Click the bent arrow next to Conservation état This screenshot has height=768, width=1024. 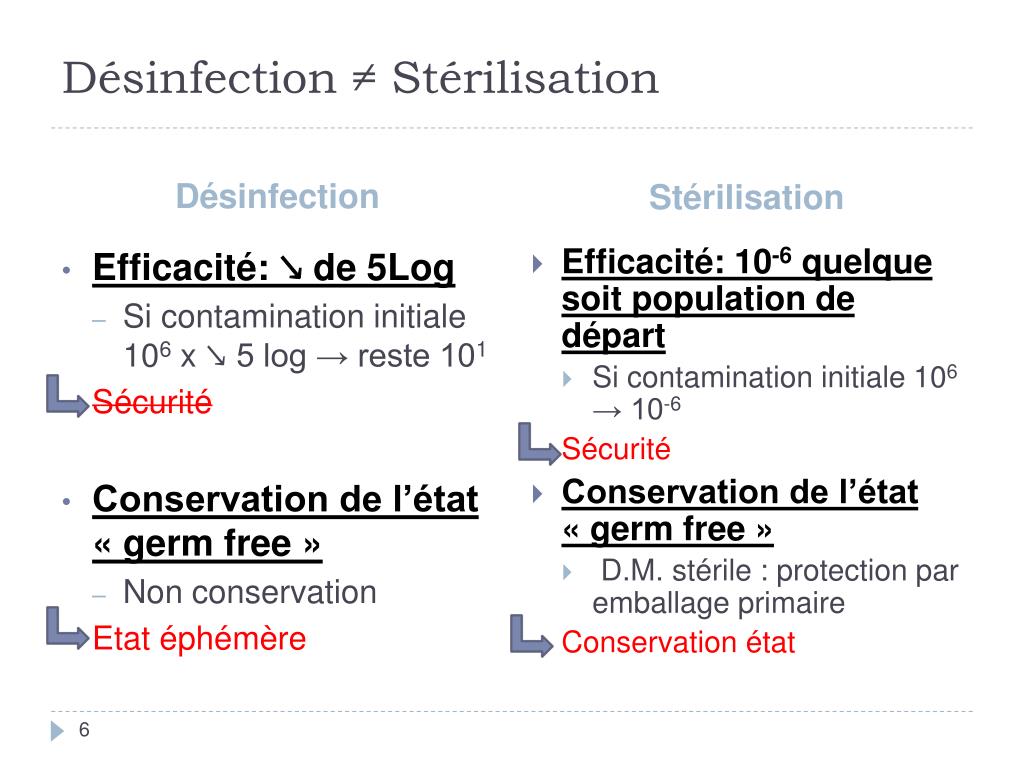(532, 635)
